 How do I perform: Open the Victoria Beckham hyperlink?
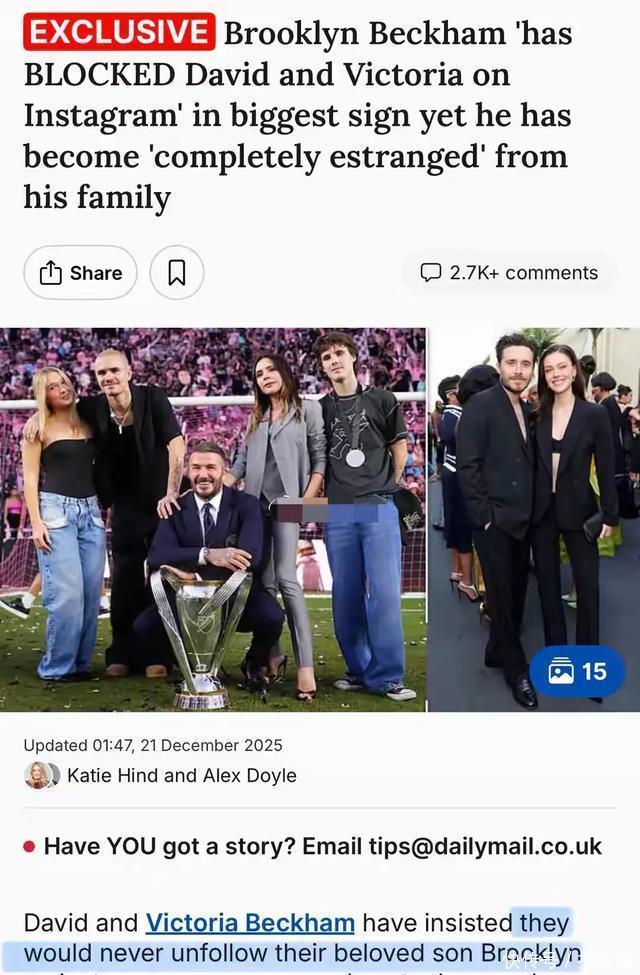[250, 922]
